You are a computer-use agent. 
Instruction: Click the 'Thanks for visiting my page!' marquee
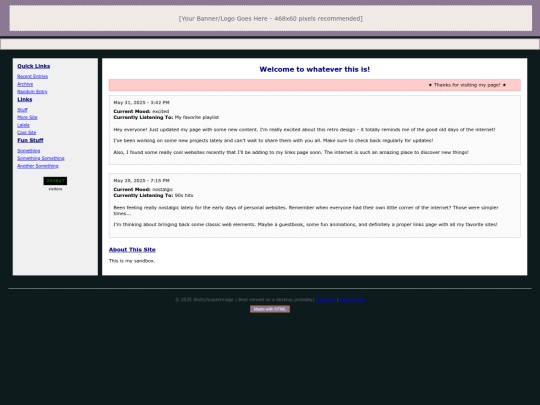(x=467, y=85)
